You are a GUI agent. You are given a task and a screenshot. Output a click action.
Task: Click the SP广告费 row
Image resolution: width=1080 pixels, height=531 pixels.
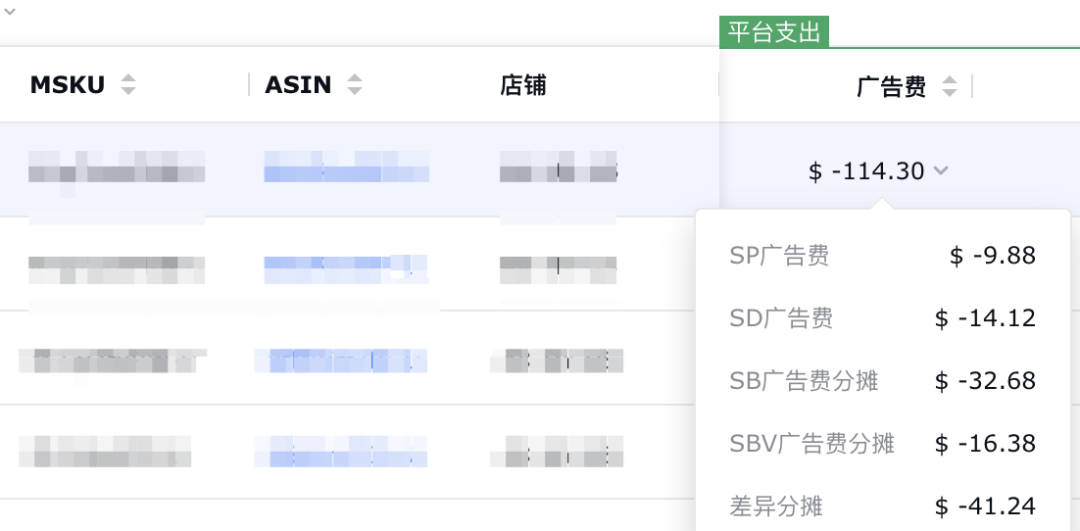pos(882,256)
